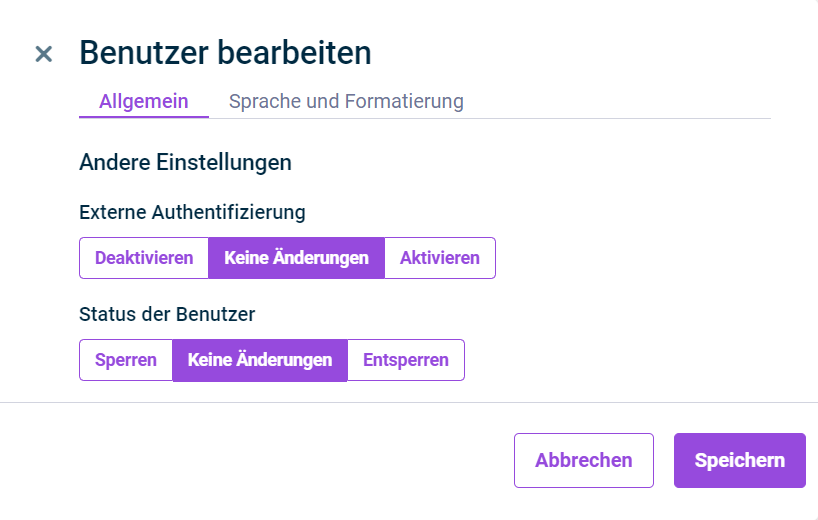Select Keine Änderungen under Status der Benutzer
Image resolution: width=818 pixels, height=520 pixels.
click(260, 360)
